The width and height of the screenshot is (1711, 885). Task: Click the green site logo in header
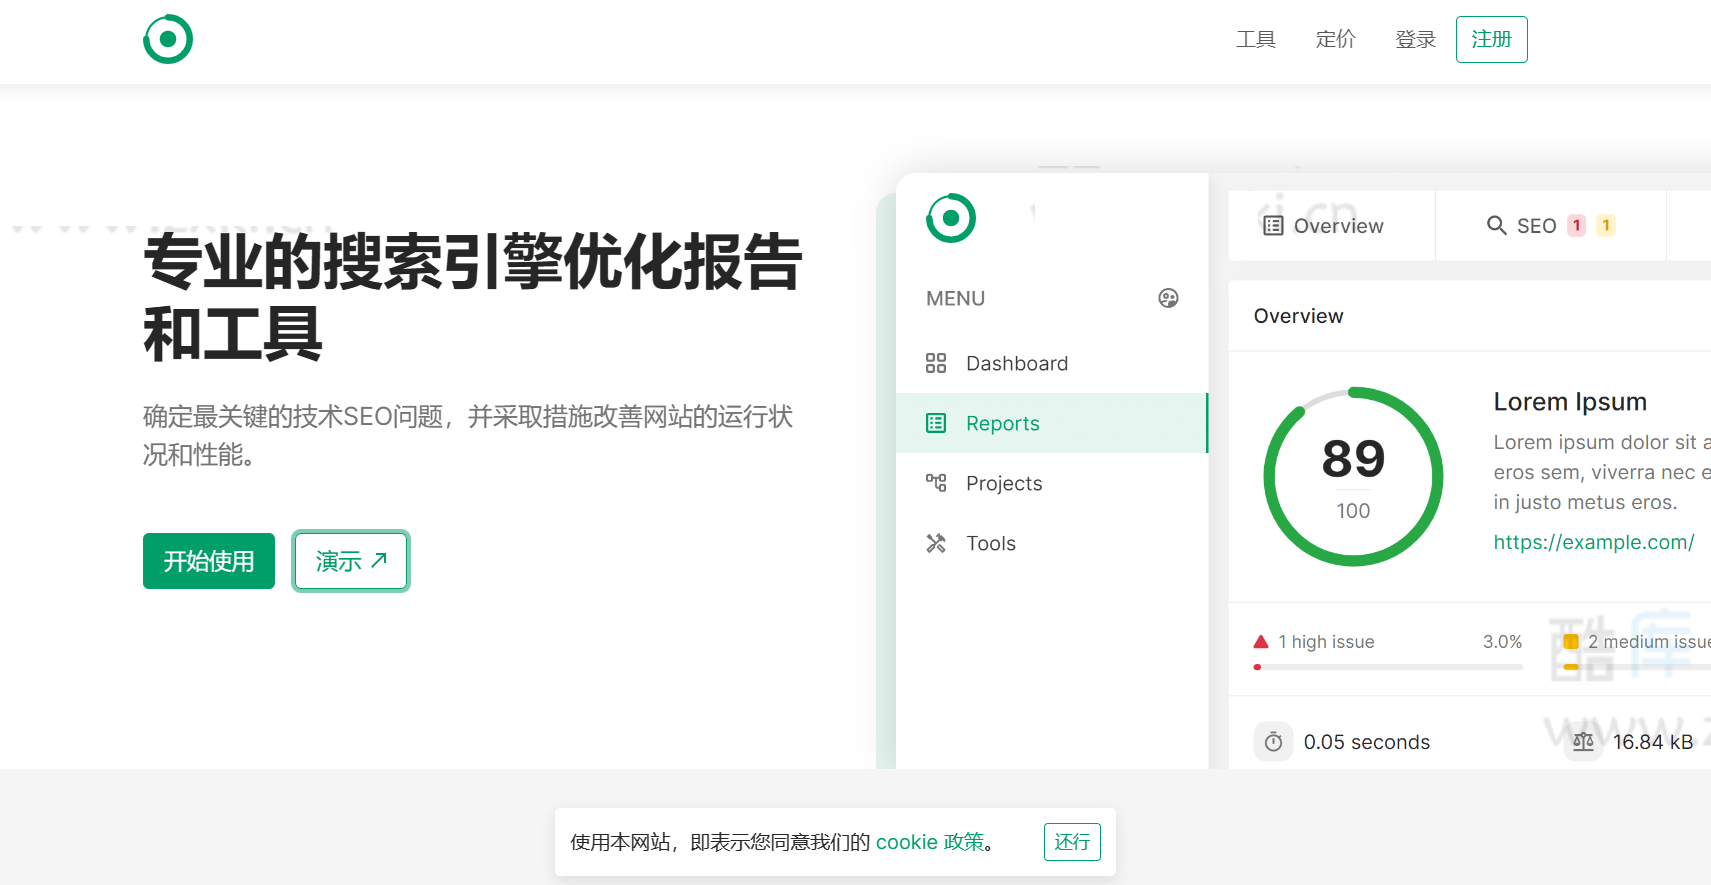pos(168,40)
